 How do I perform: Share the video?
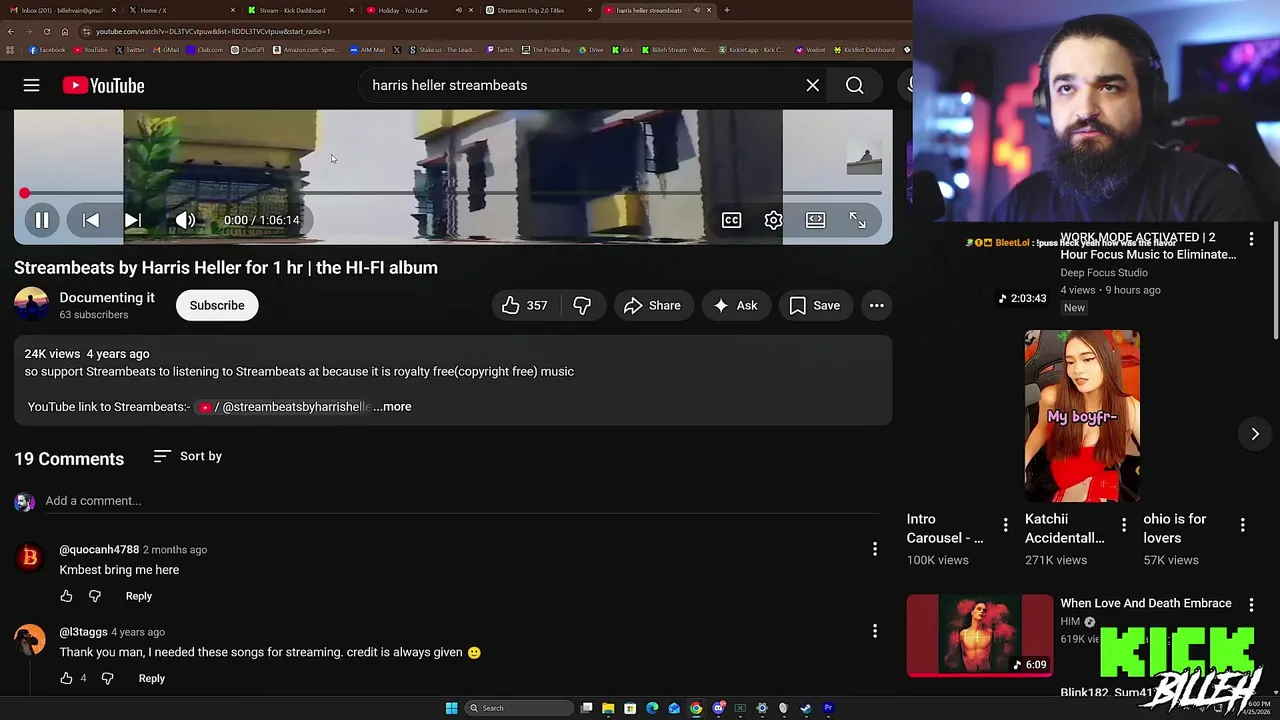click(652, 306)
